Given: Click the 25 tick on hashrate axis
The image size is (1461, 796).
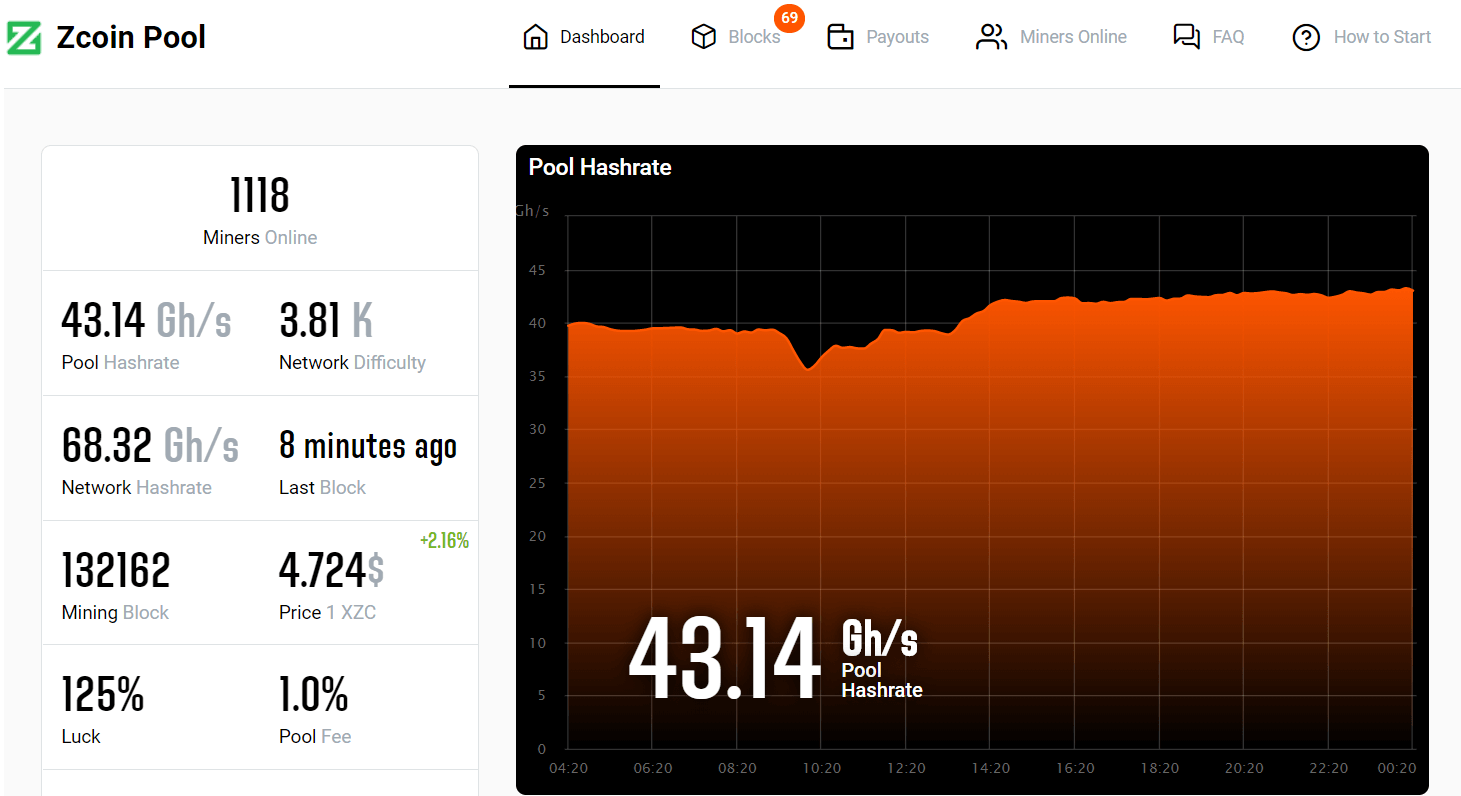Looking at the screenshot, I should pyautogui.click(x=539, y=483).
